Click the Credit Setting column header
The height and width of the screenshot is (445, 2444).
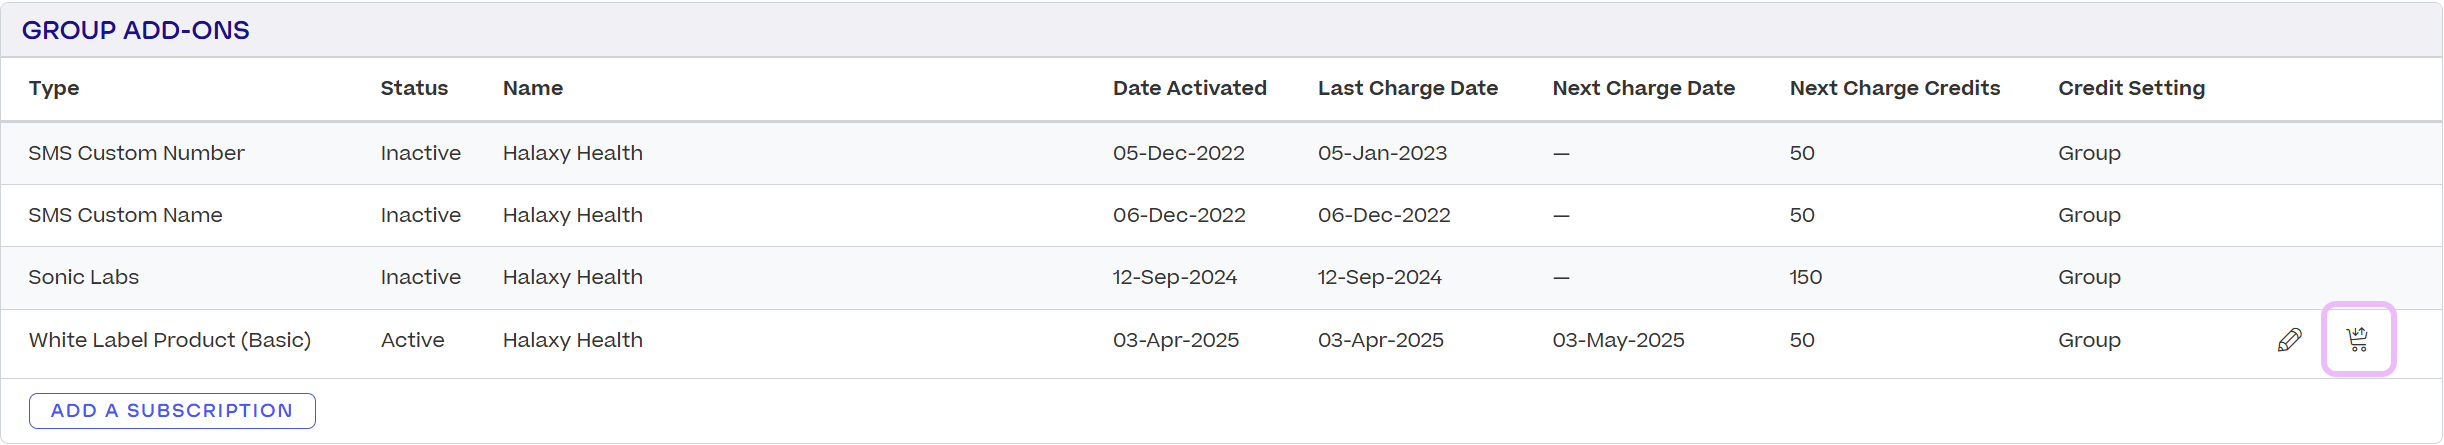(2131, 88)
